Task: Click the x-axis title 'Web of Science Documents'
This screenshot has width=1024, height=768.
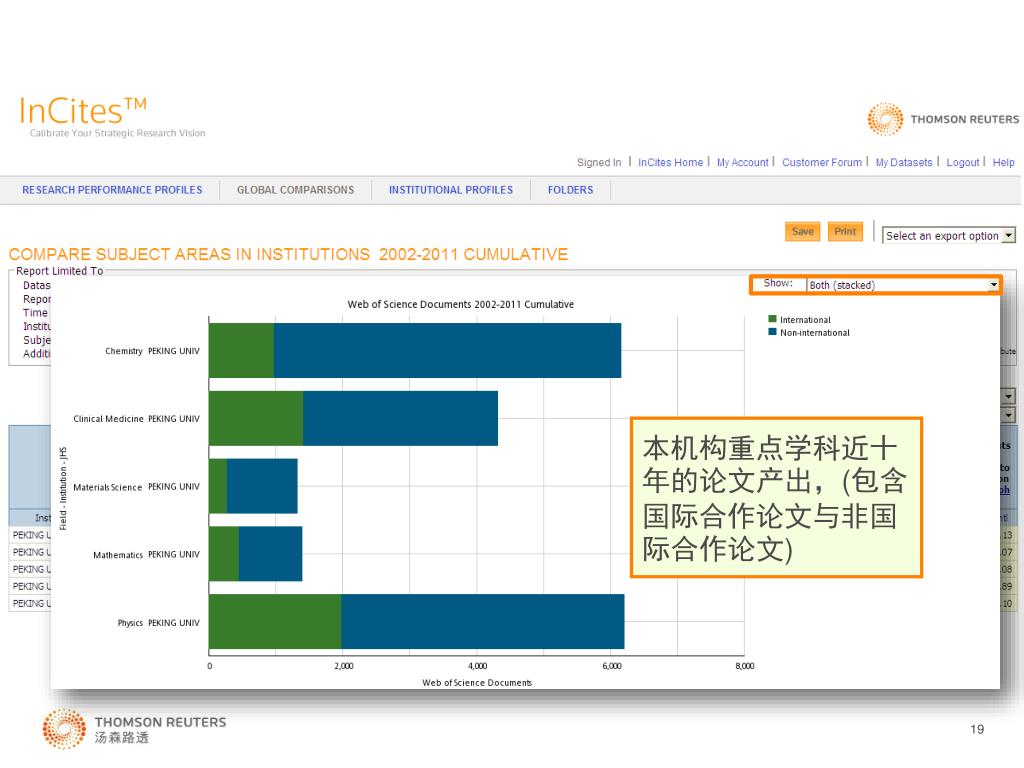Action: (477, 682)
